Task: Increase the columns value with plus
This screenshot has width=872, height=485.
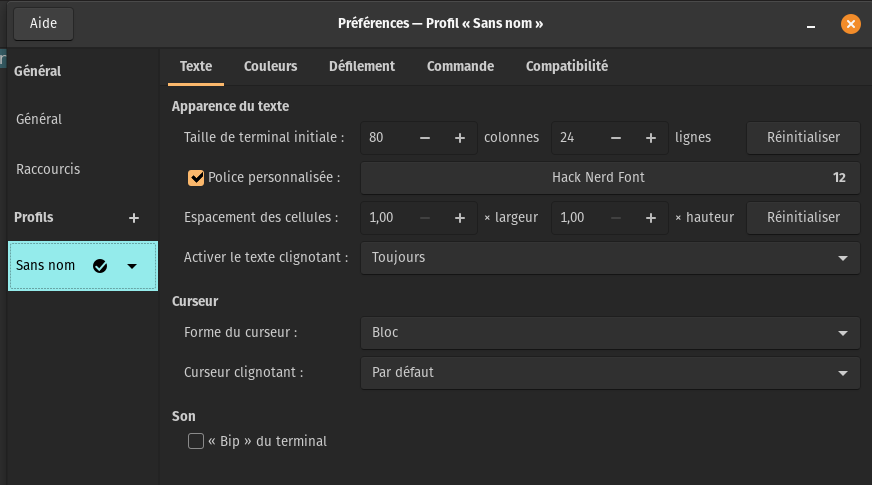Action: click(x=459, y=138)
